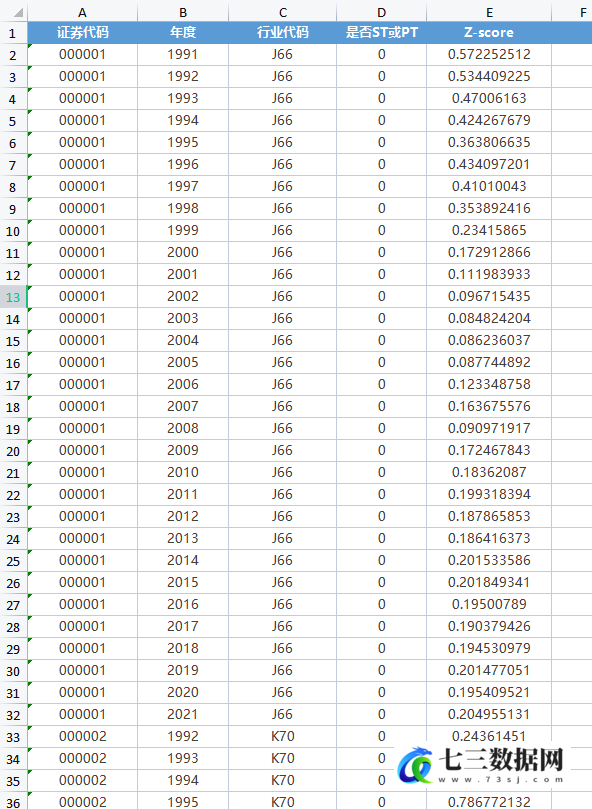Click Z-score value 0.204955131
The width and height of the screenshot is (592, 809).
[489, 714]
